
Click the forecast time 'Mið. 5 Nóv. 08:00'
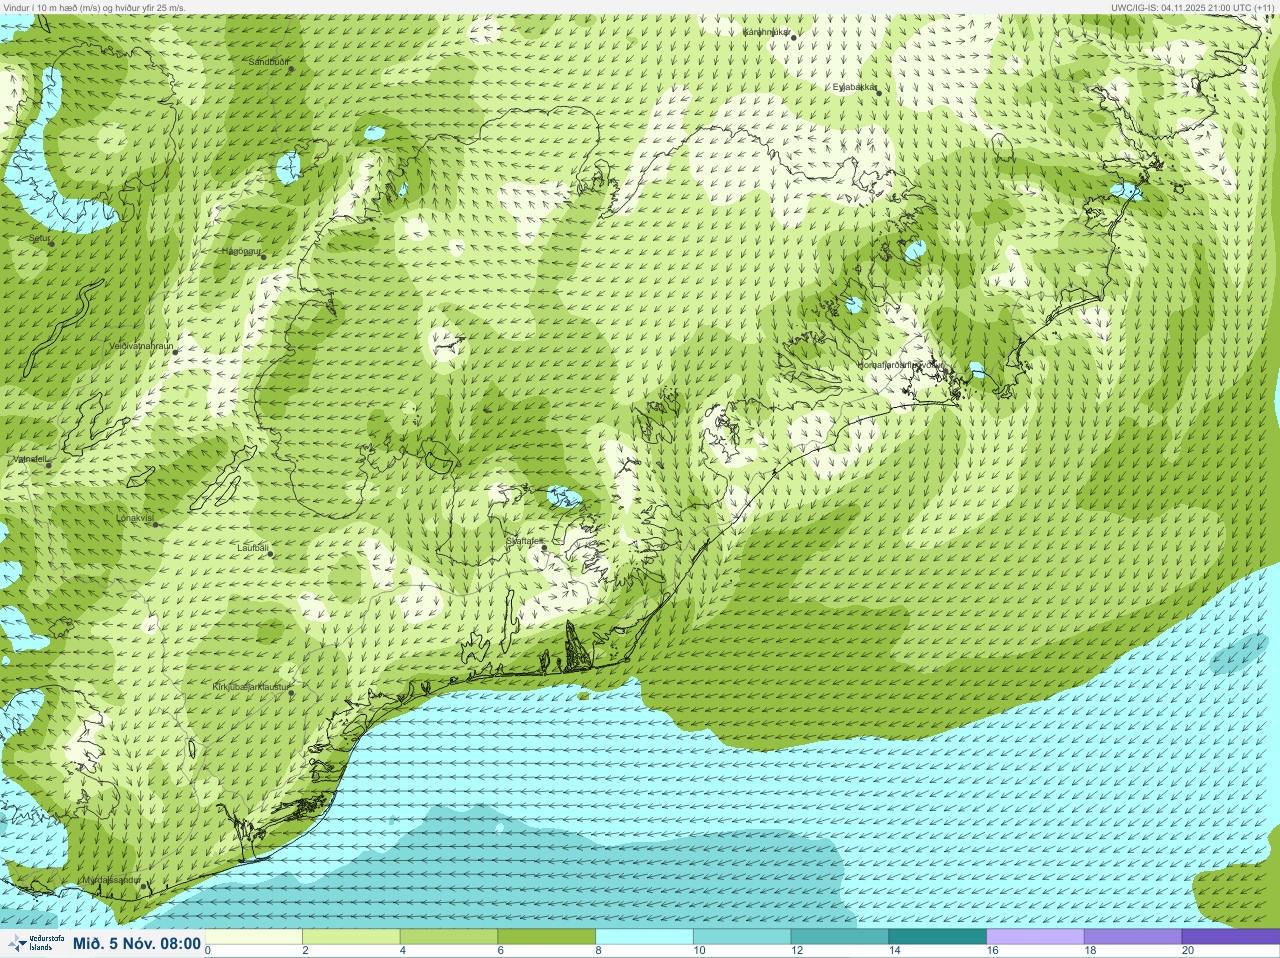click(137, 943)
